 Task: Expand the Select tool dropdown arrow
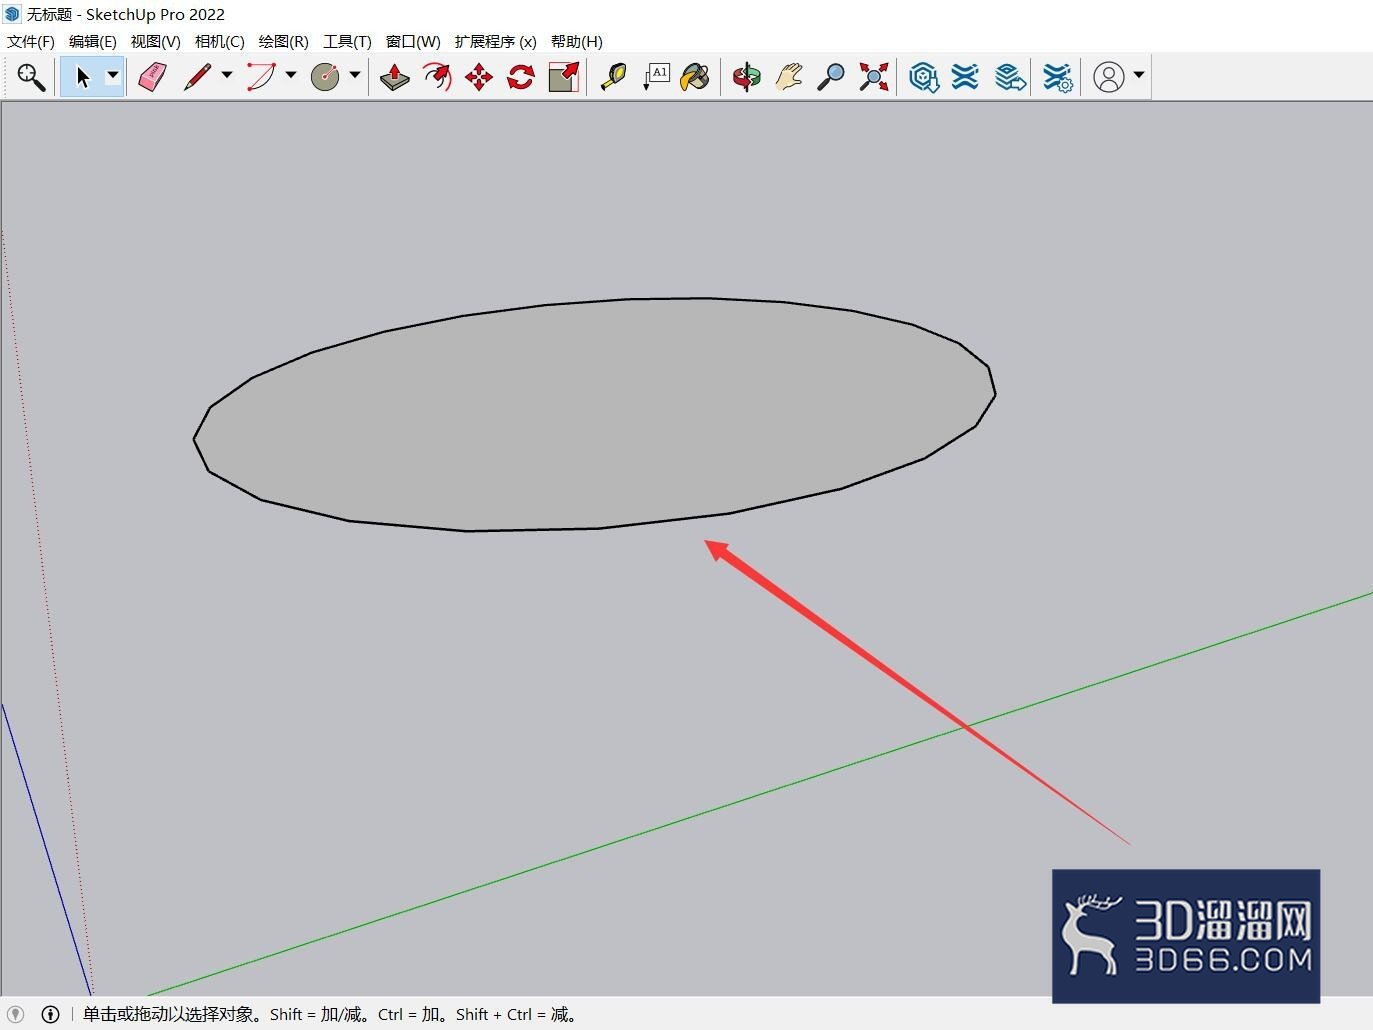coord(113,76)
